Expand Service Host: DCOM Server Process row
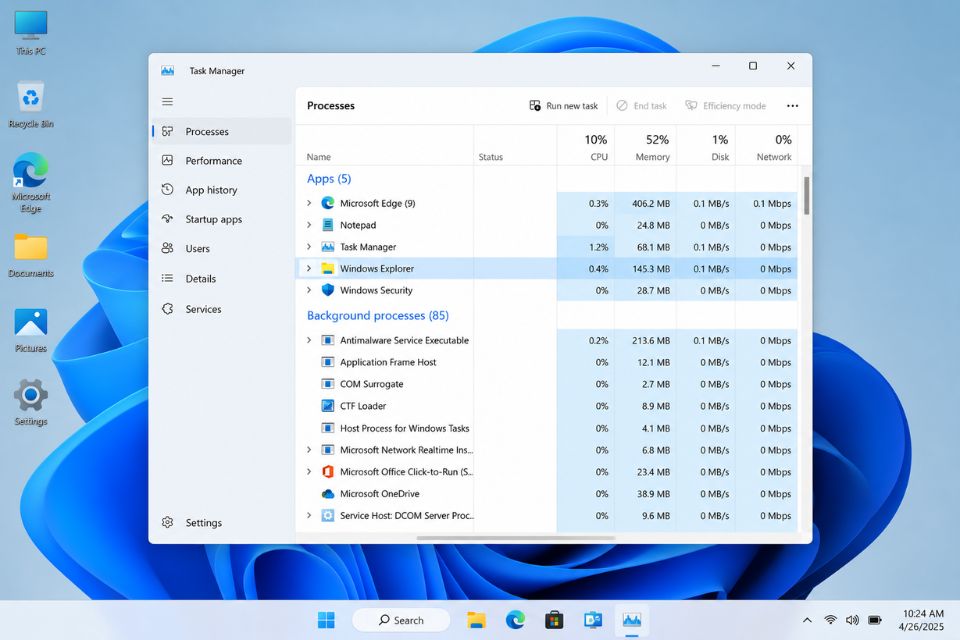This screenshot has height=640, width=960. [x=309, y=515]
